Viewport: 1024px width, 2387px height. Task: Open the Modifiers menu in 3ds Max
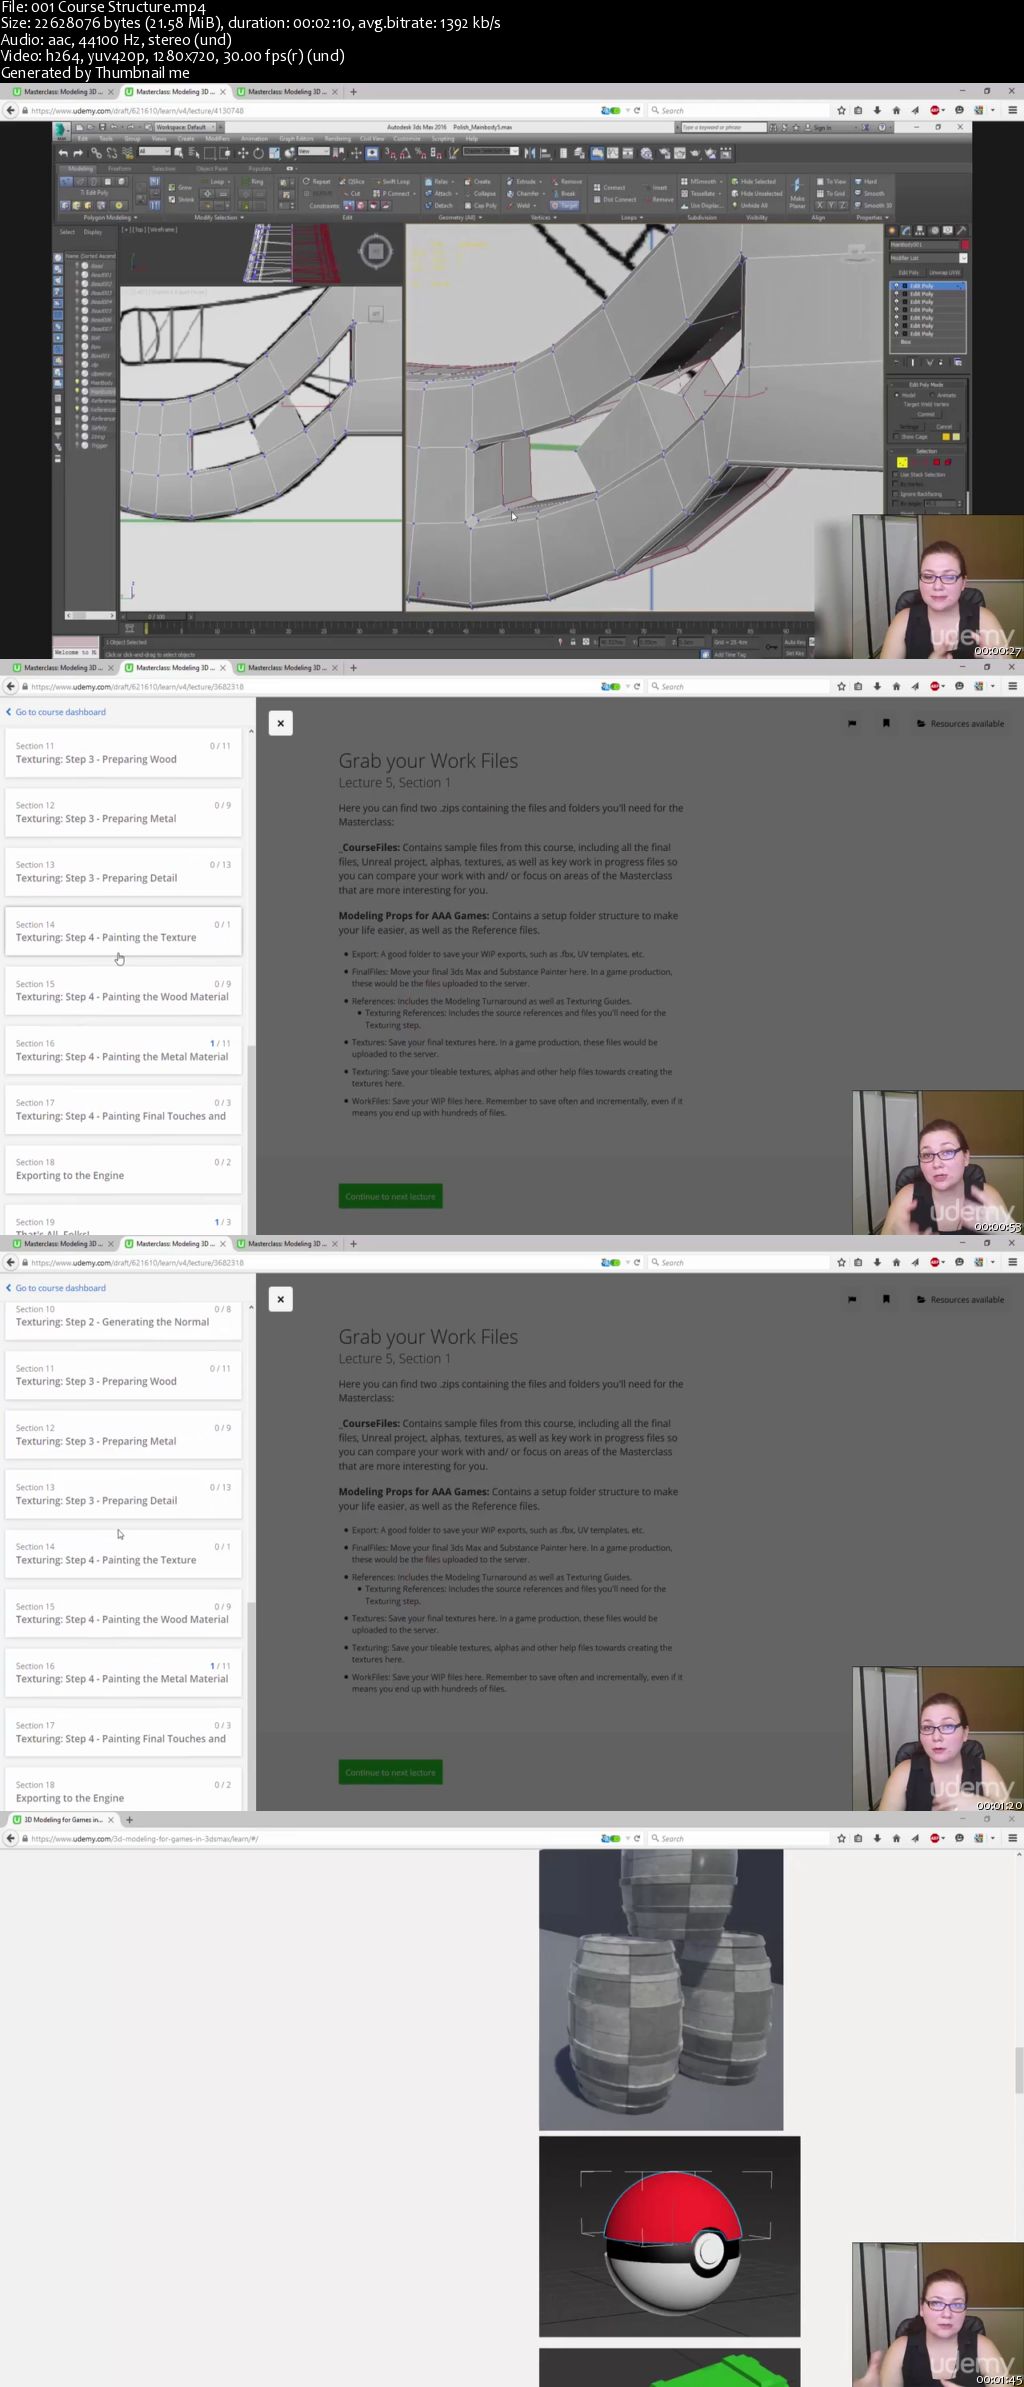click(217, 139)
